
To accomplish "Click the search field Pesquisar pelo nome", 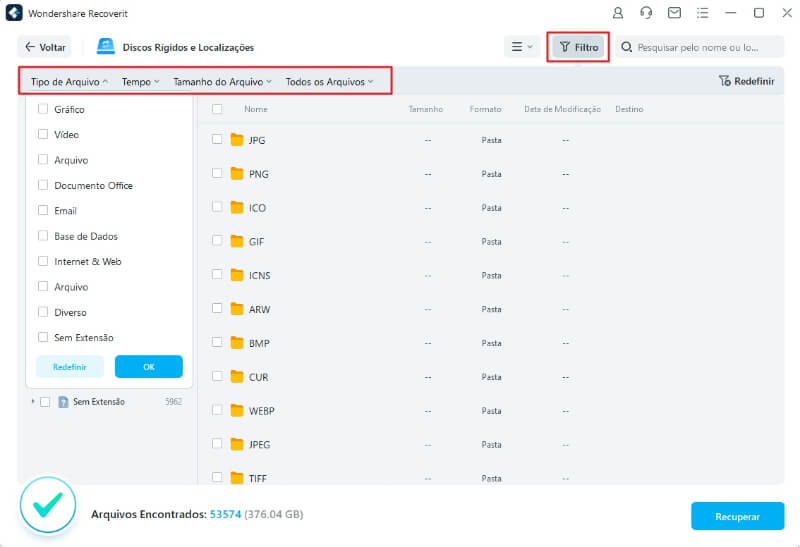I will pos(699,47).
